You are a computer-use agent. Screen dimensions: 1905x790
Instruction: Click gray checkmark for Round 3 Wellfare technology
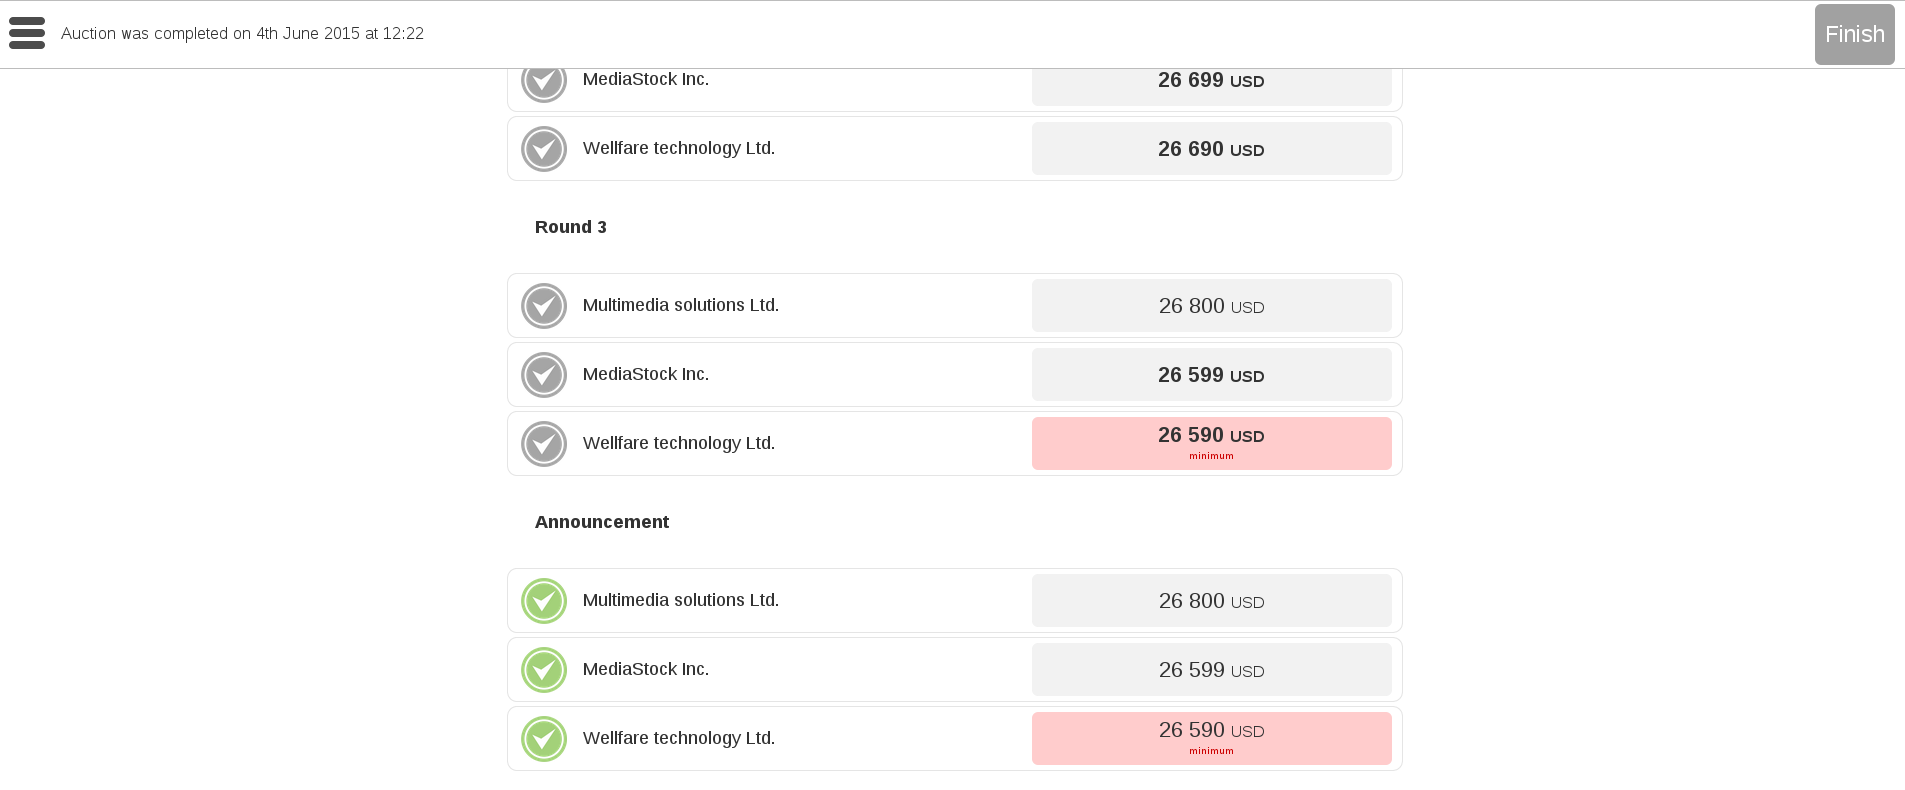click(x=544, y=444)
